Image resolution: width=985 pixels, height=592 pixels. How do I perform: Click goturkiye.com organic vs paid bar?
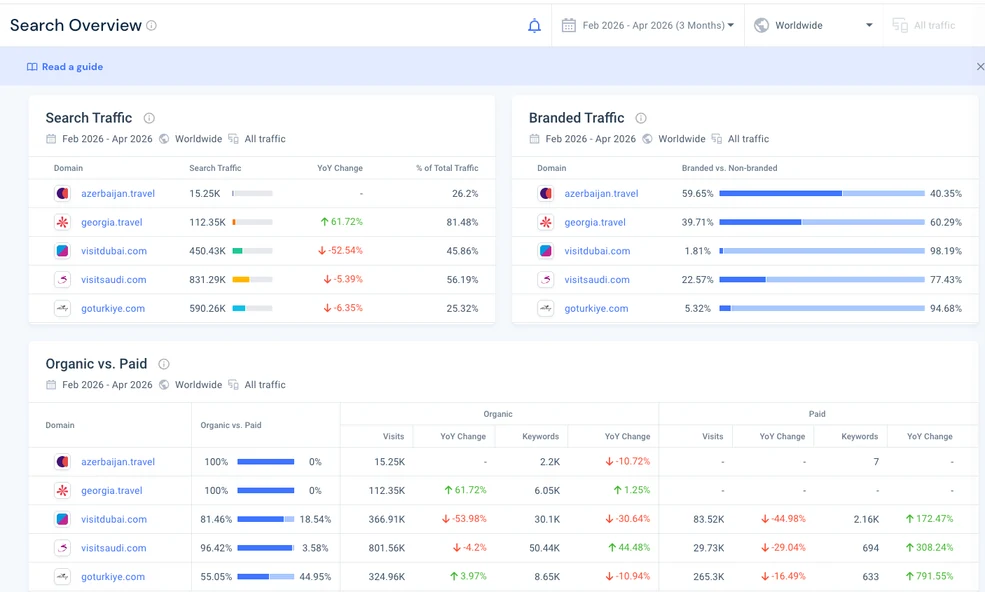[x=266, y=577]
